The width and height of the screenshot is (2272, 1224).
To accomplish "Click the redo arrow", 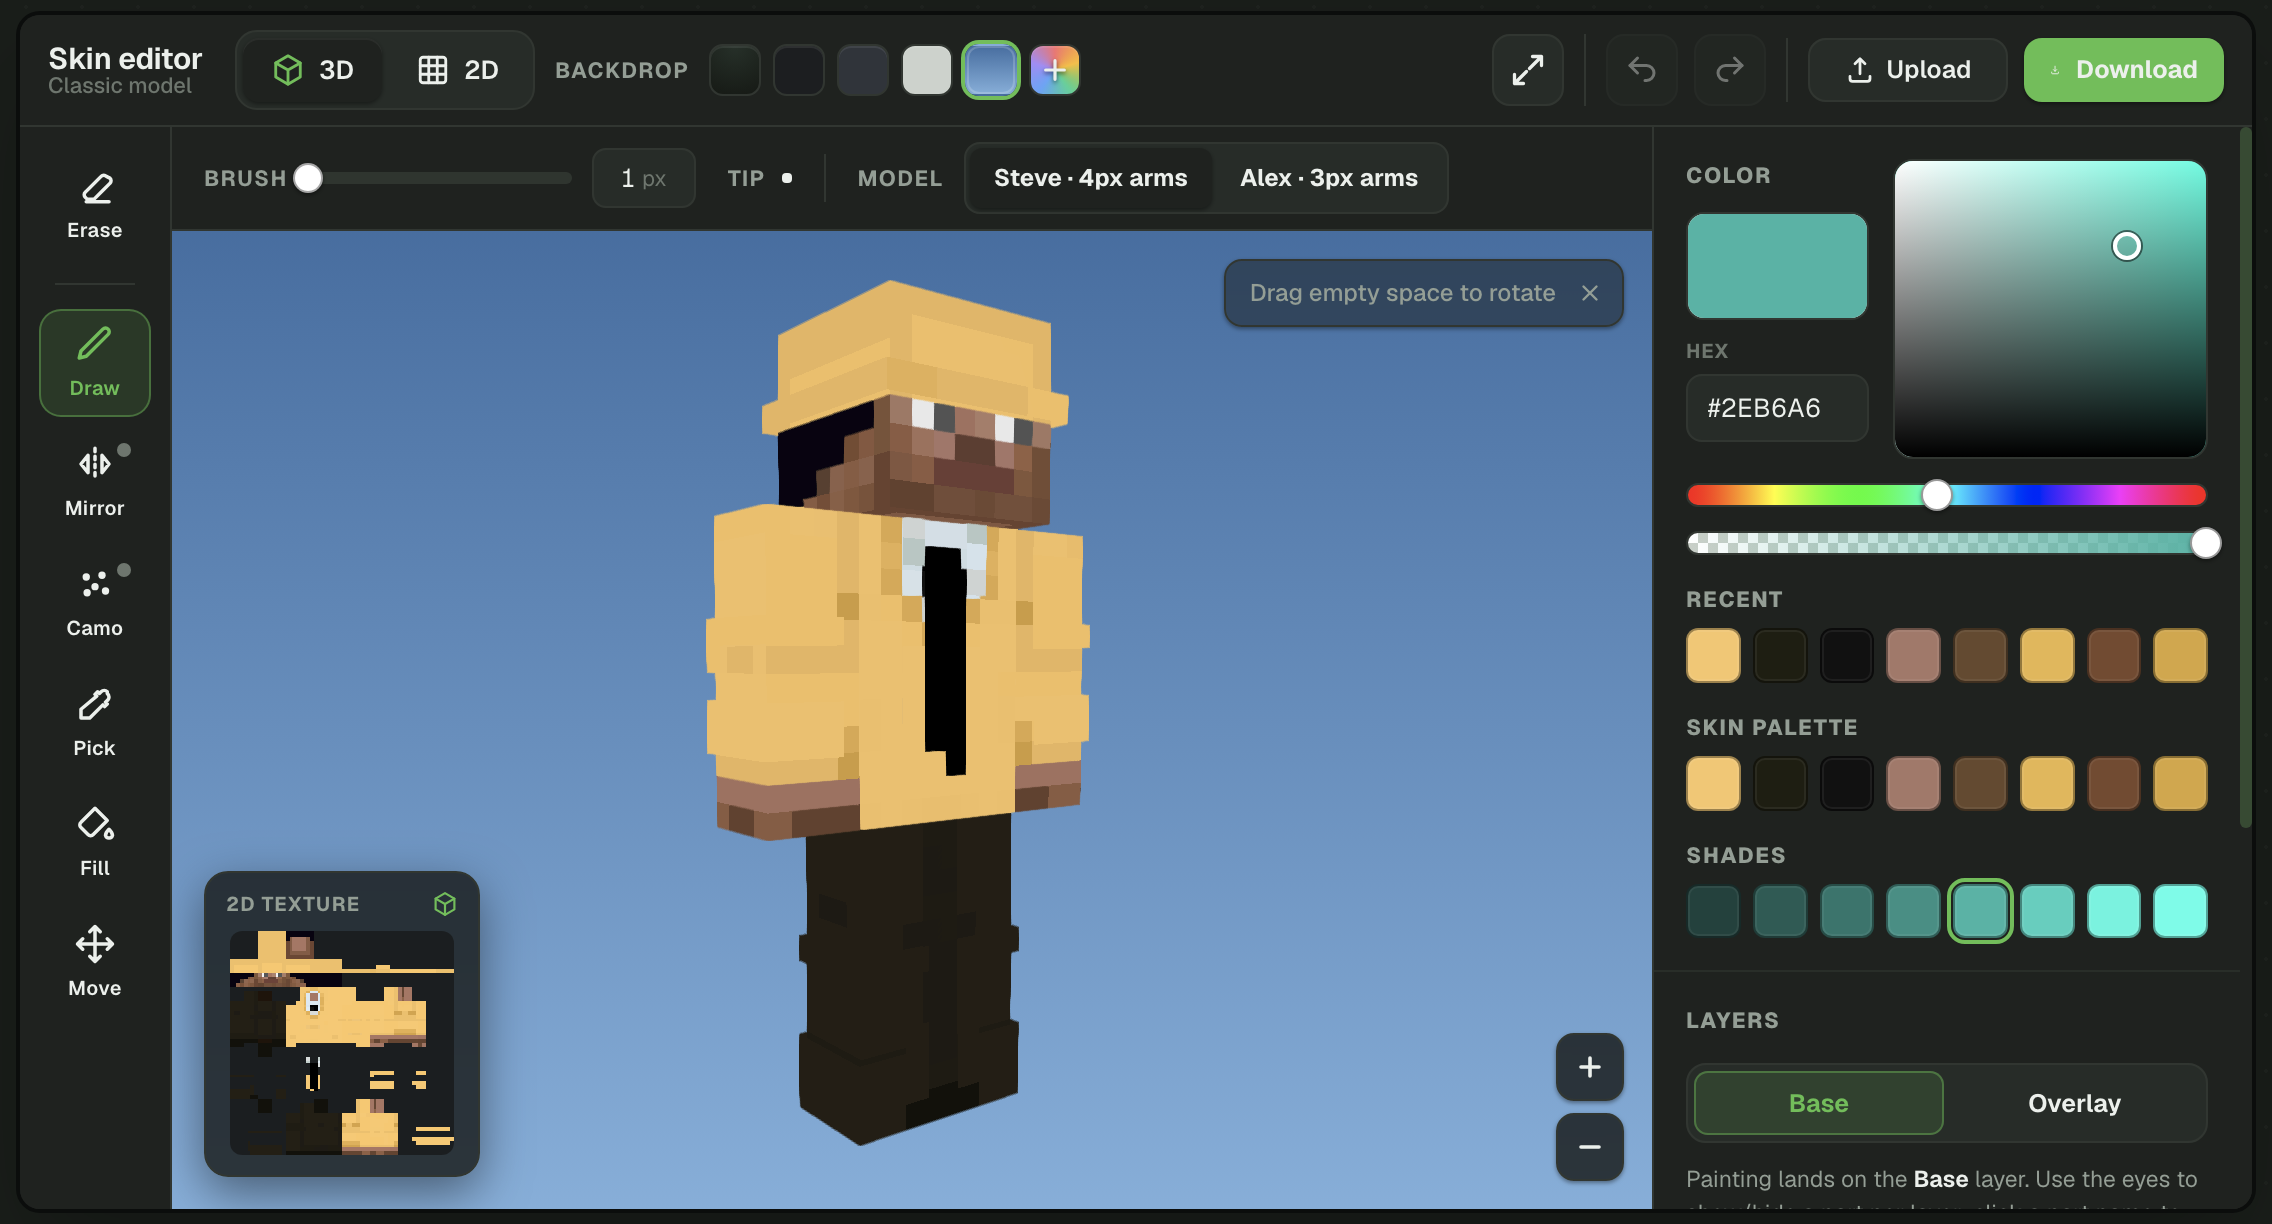I will pos(1729,70).
